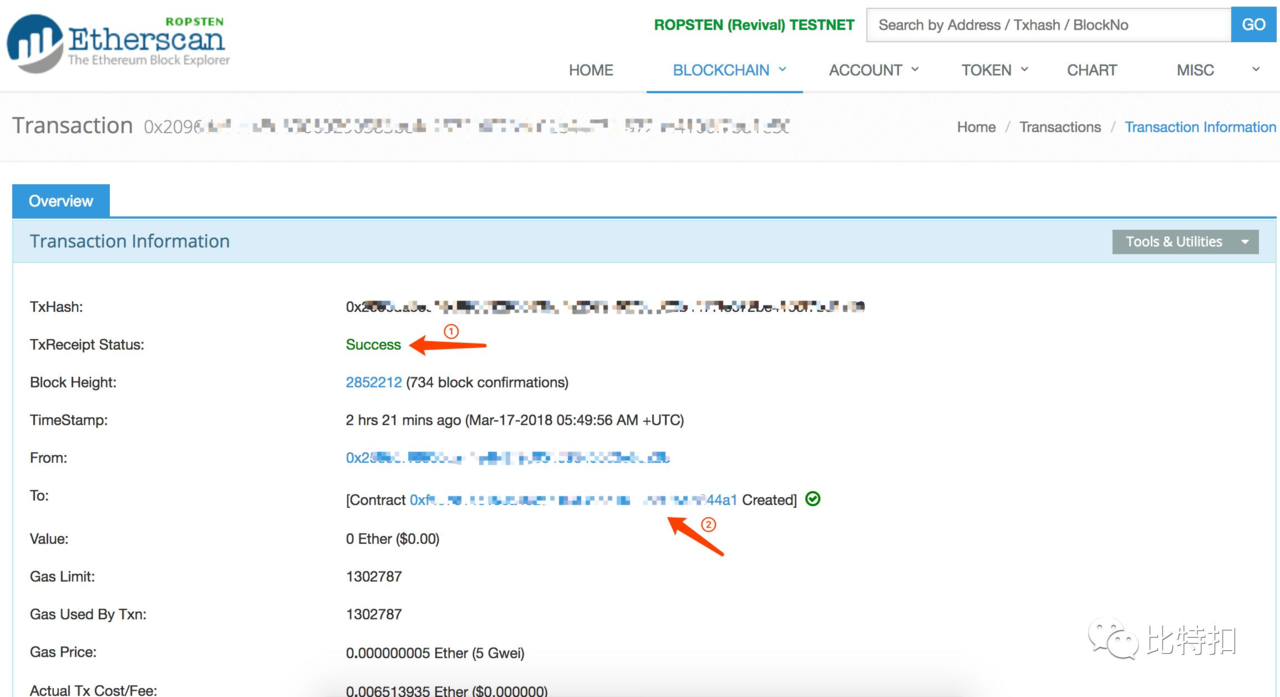Expand the TOKEN dropdown menu
The height and width of the screenshot is (697, 1280).
click(x=994, y=70)
